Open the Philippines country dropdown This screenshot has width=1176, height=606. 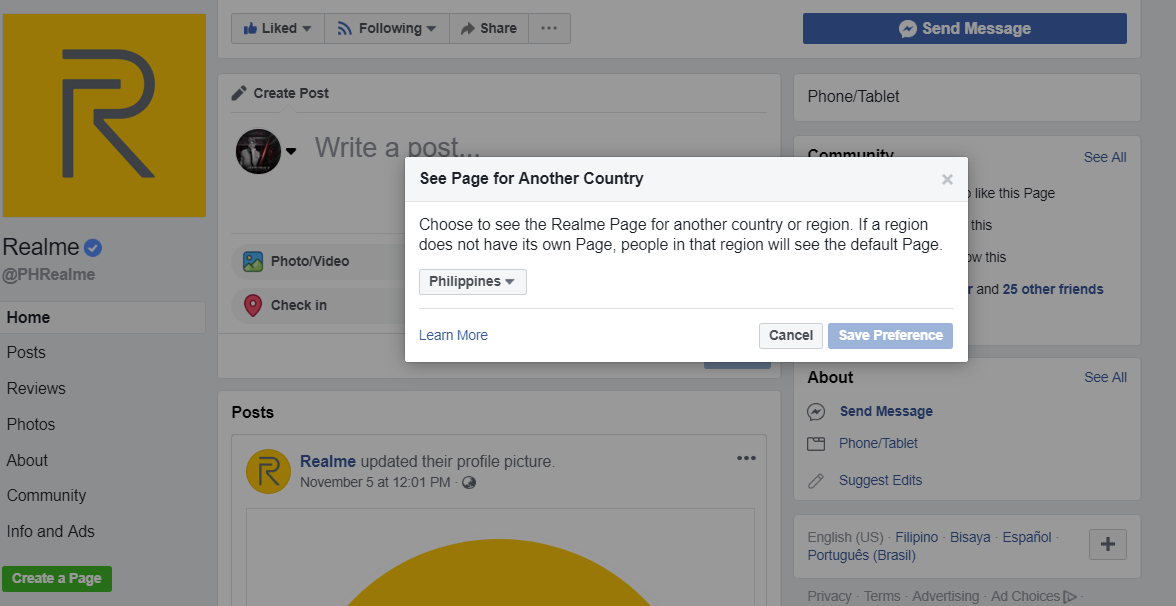click(x=472, y=282)
